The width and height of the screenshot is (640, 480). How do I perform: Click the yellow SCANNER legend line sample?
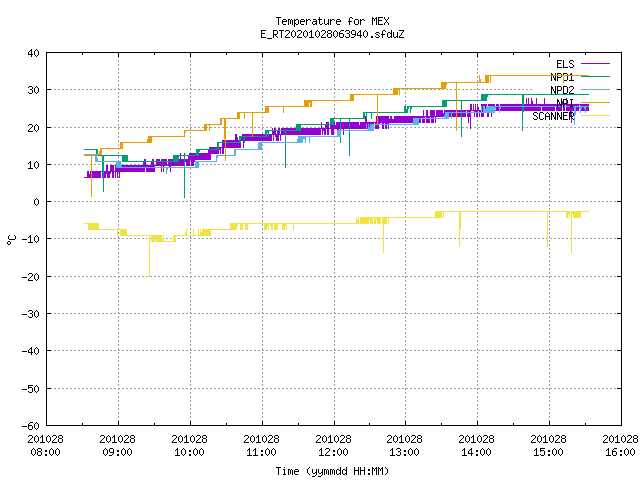(595, 116)
